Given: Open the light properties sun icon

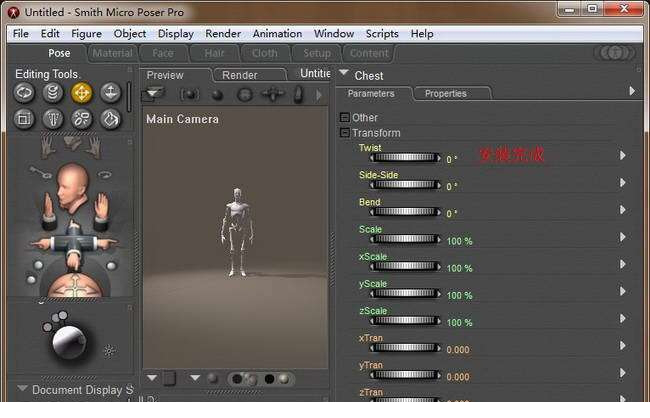Looking at the screenshot, I should coord(109,351).
